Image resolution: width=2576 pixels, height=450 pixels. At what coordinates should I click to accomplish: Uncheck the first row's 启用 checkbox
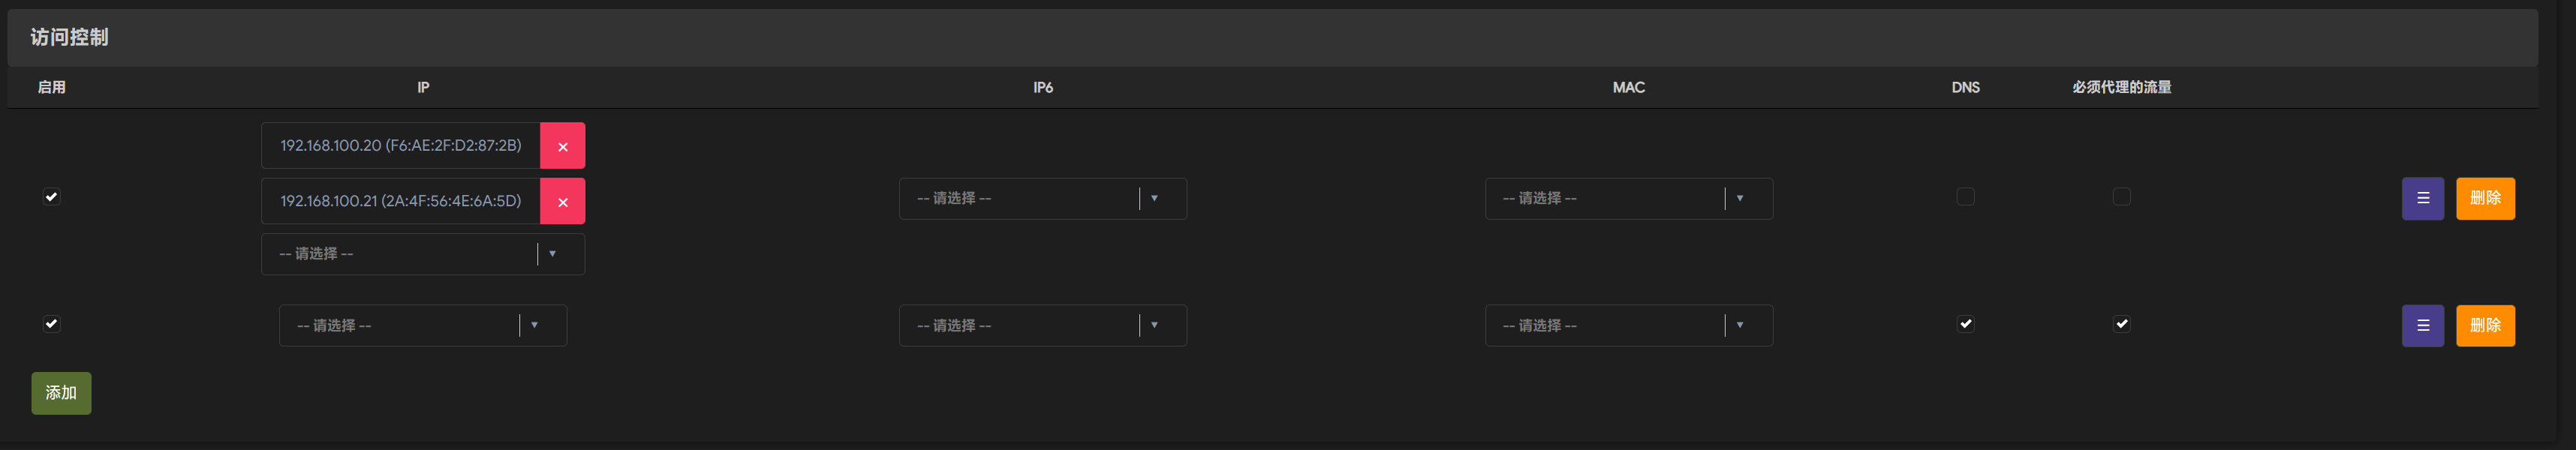click(x=52, y=197)
